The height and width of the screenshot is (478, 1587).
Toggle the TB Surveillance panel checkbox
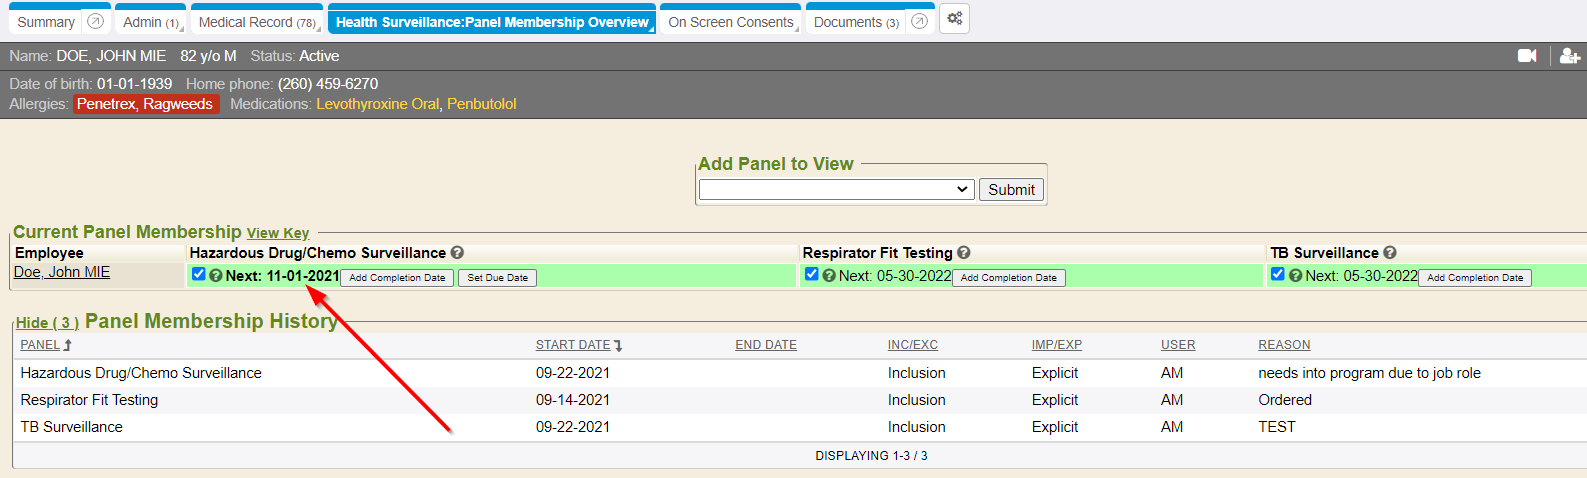(1277, 274)
